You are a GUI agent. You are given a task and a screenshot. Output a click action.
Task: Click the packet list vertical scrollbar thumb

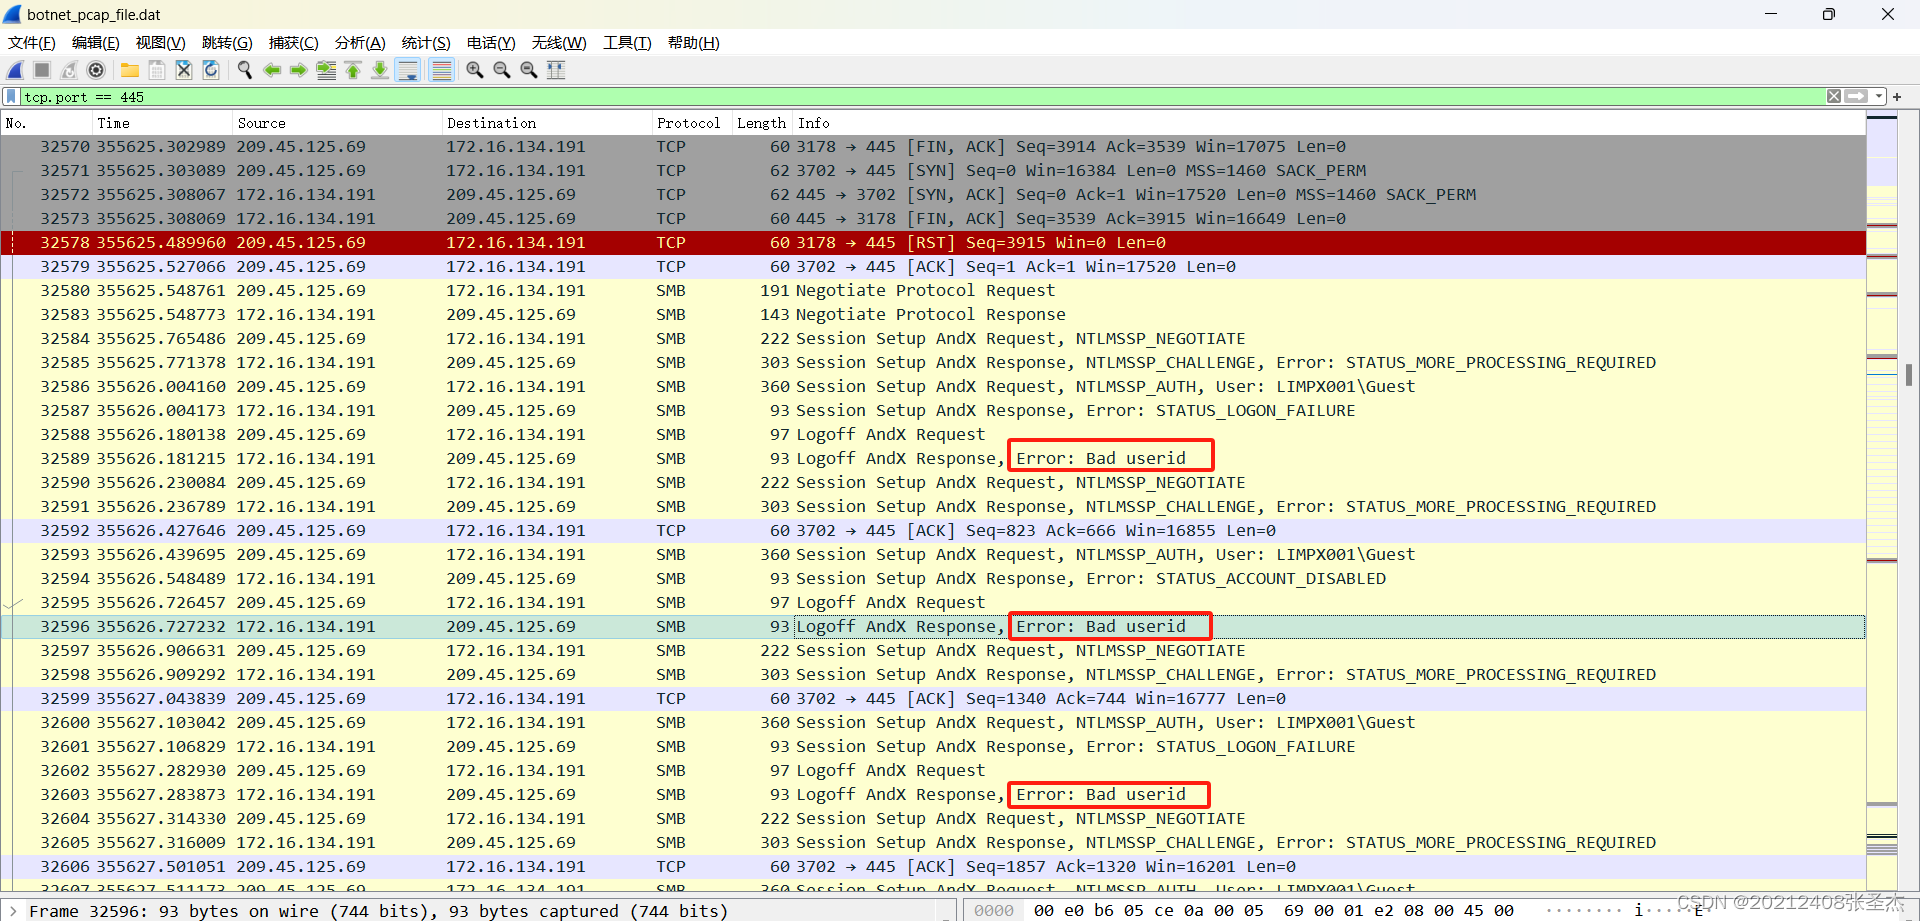point(1909,375)
